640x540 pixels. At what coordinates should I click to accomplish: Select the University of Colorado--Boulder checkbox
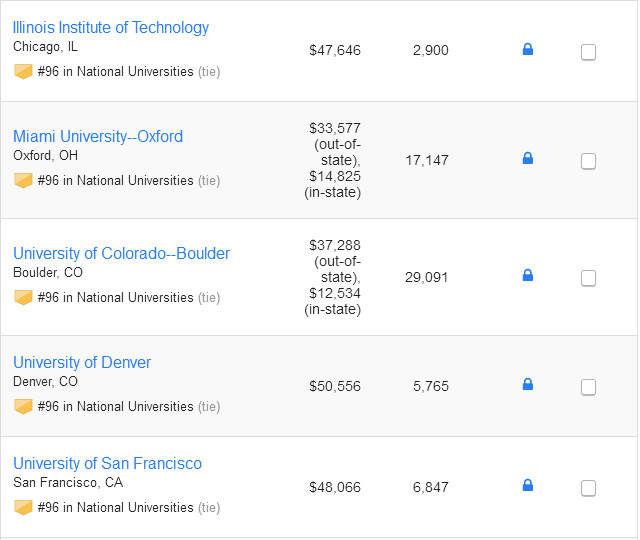click(x=589, y=278)
